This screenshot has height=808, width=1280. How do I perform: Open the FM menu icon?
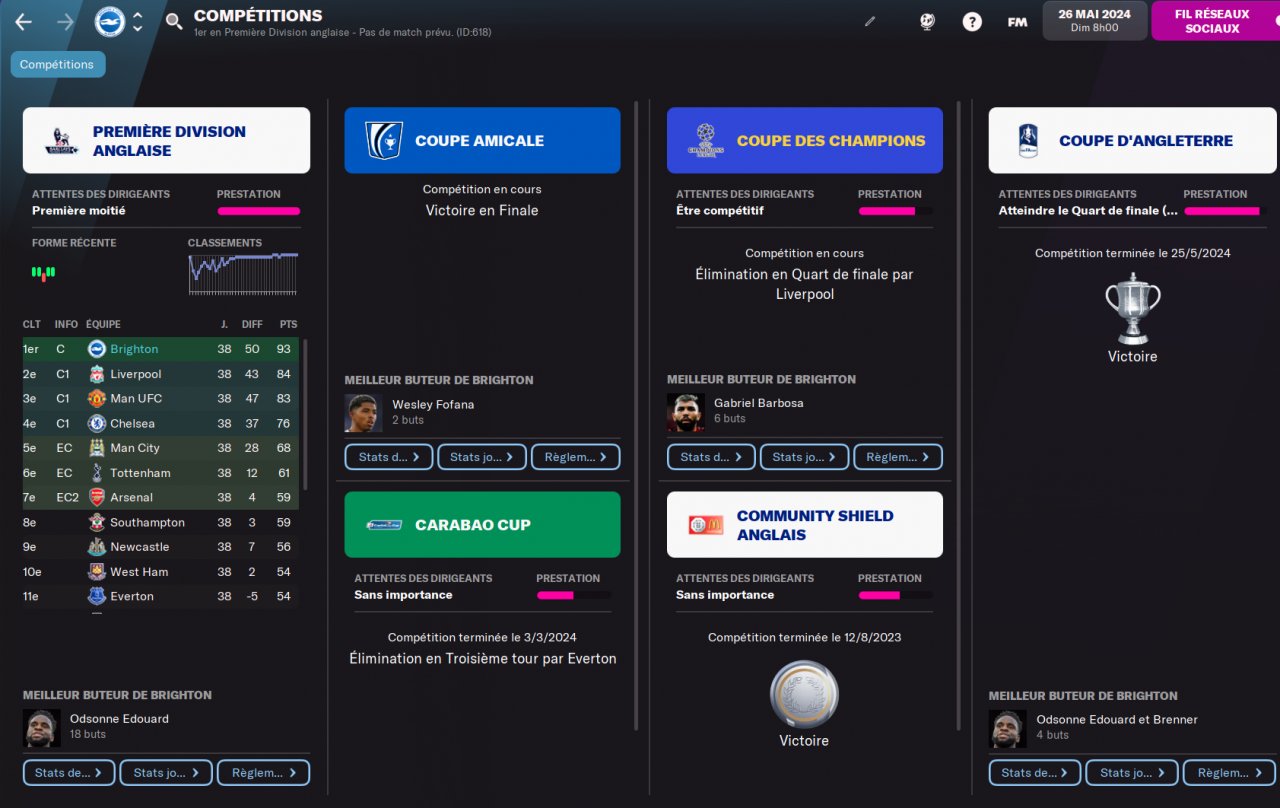coord(1017,21)
